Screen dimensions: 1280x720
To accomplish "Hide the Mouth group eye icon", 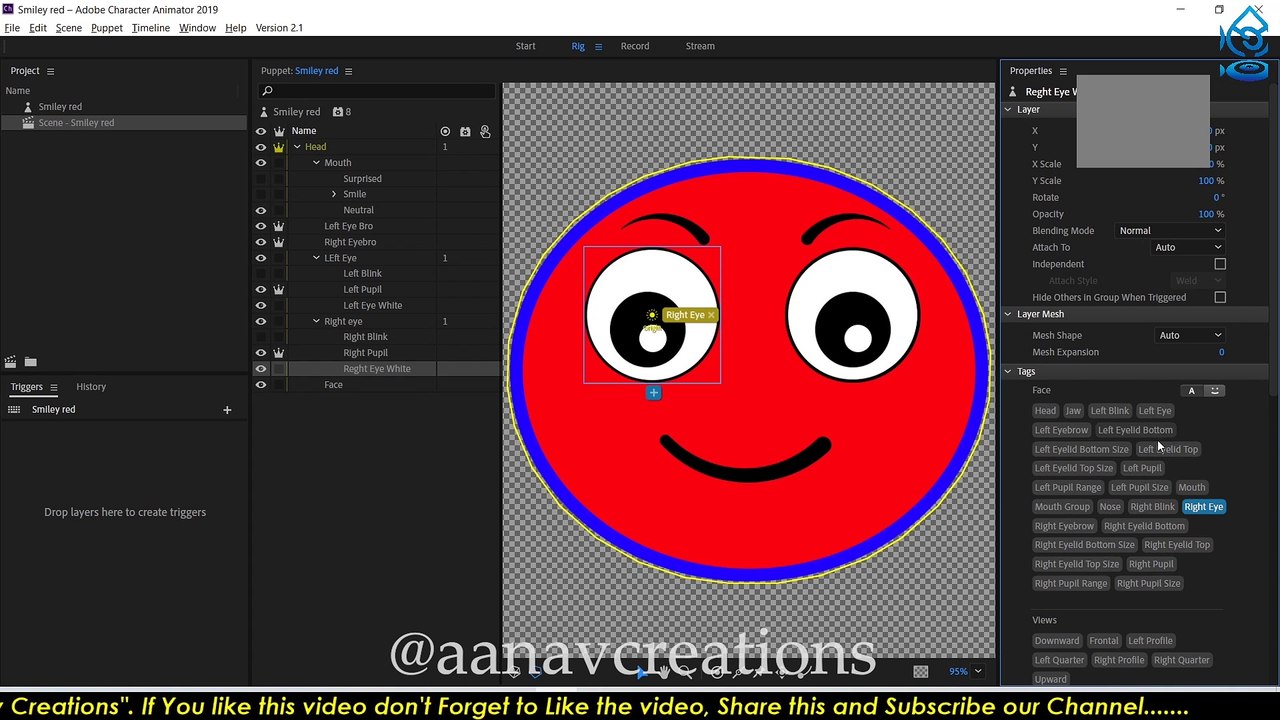I will pos(261,163).
